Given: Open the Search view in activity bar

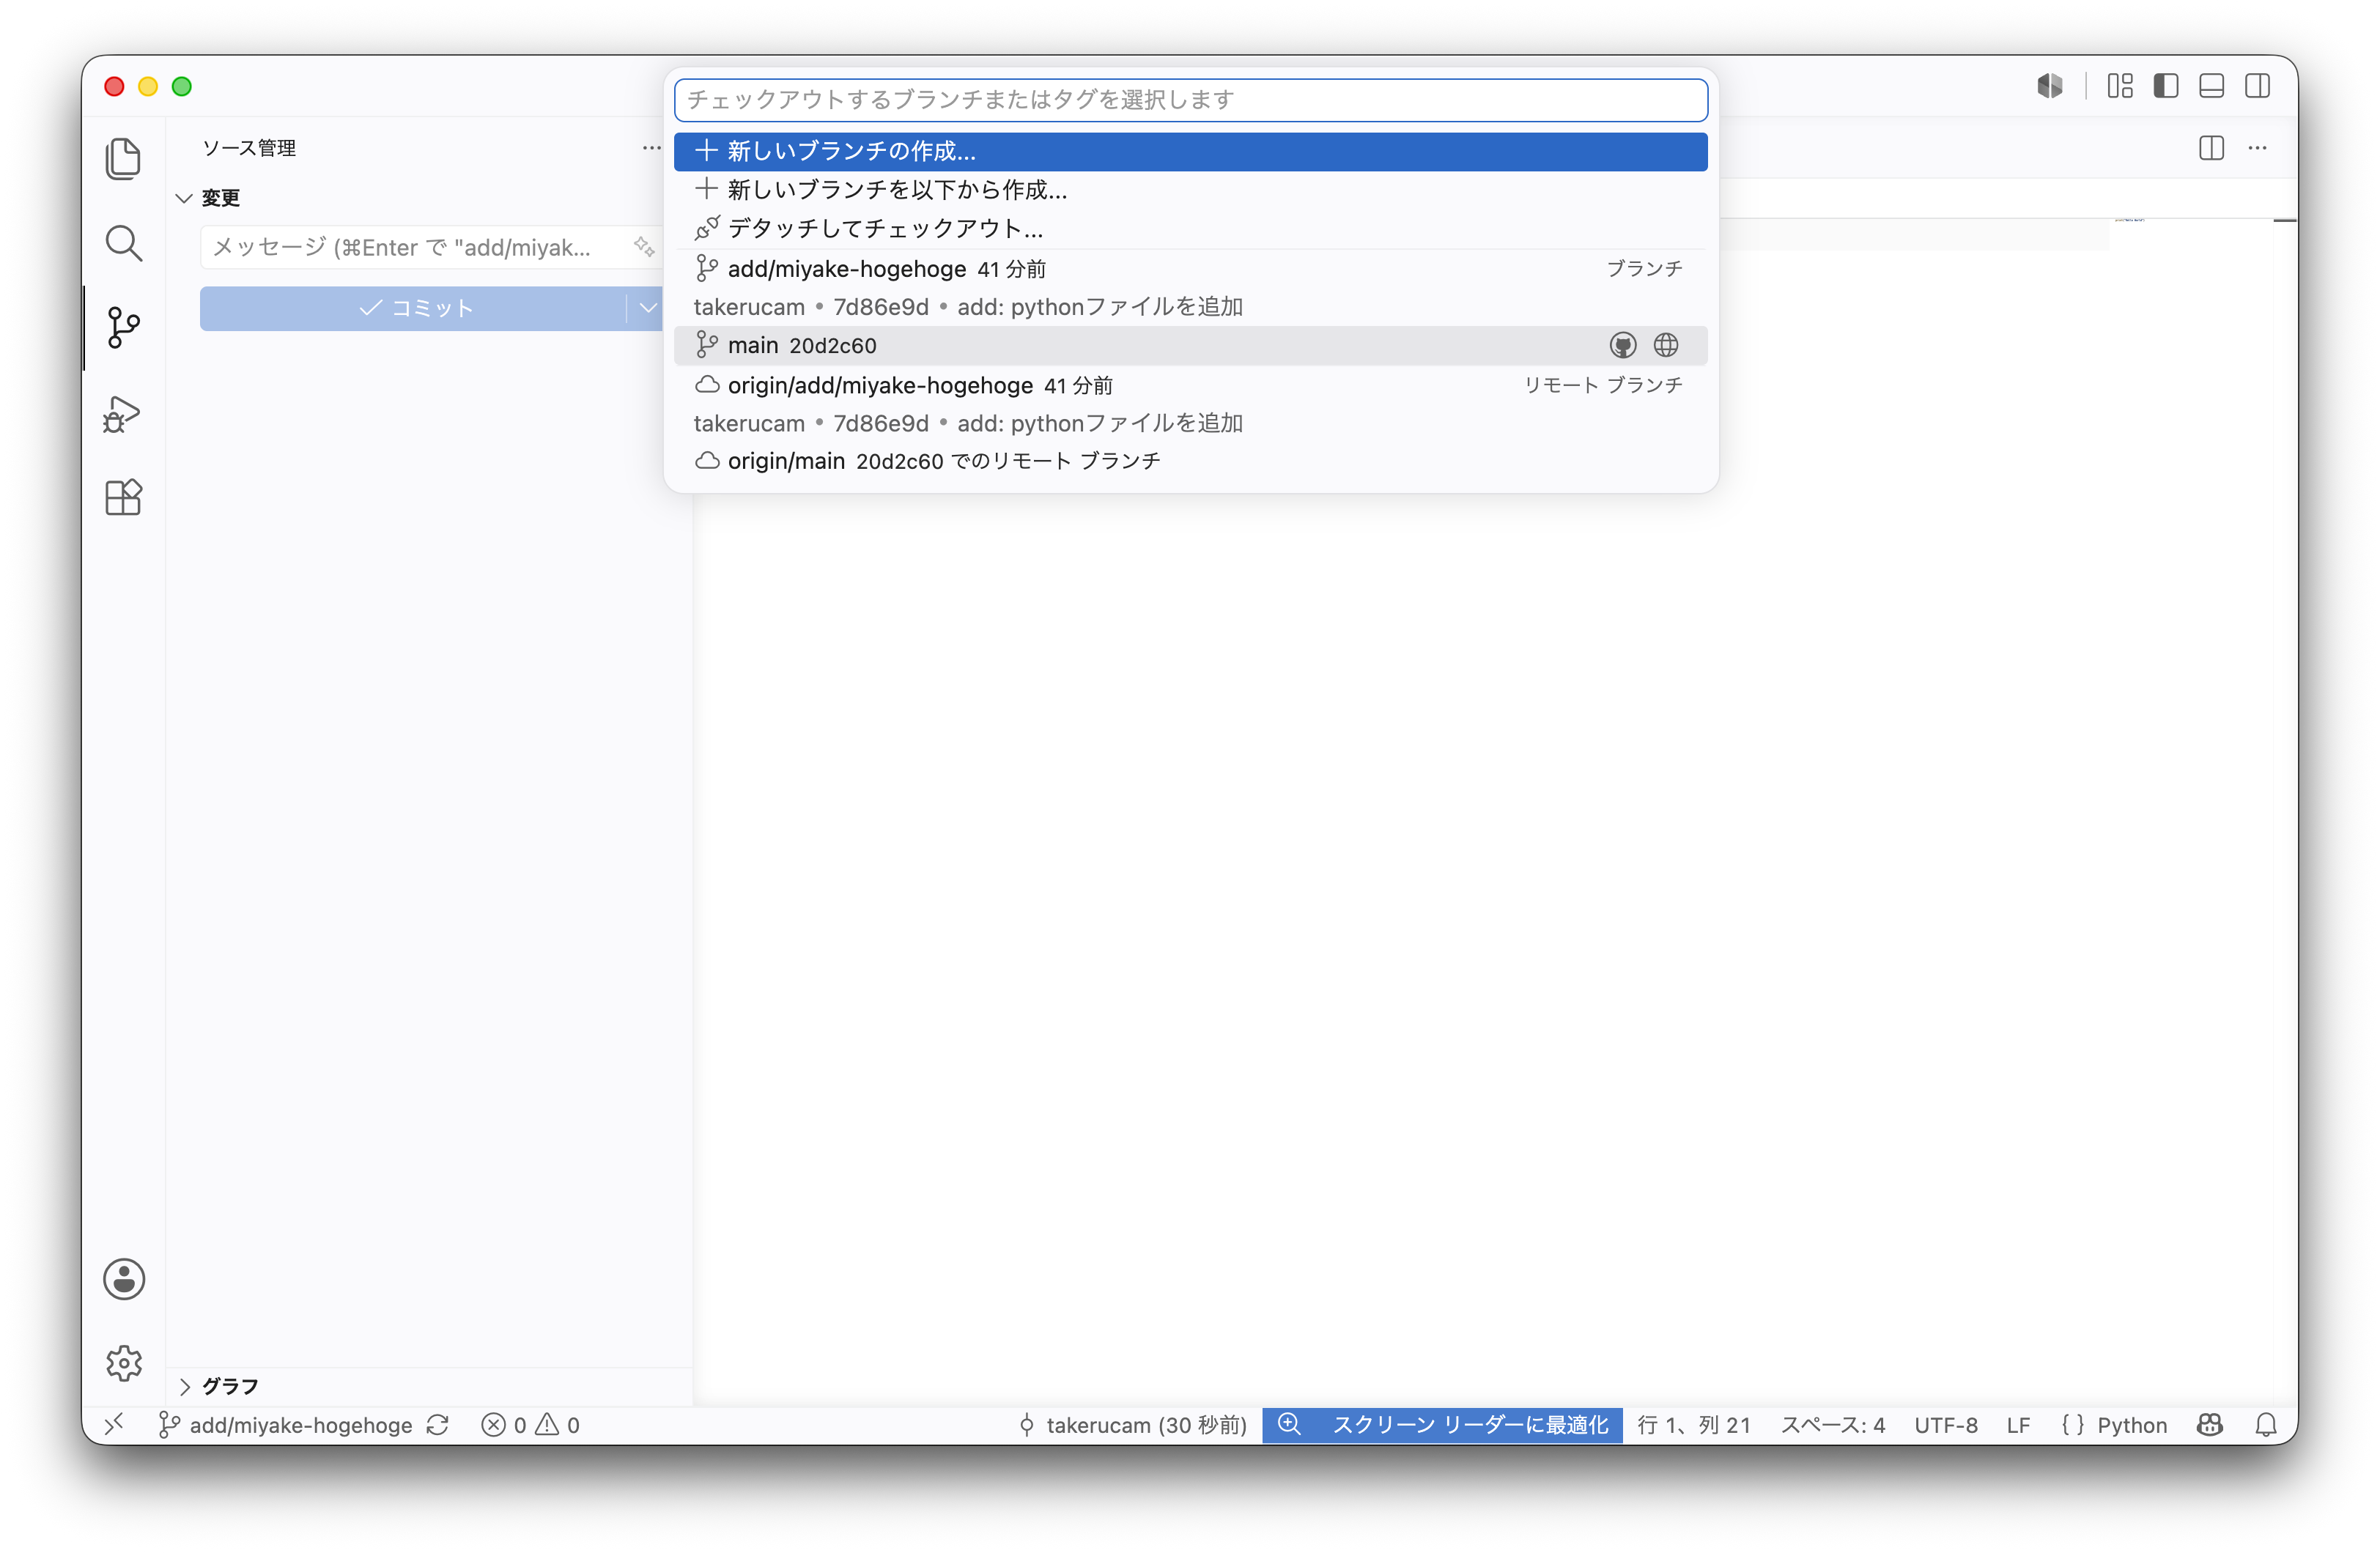Looking at the screenshot, I should 123,243.
